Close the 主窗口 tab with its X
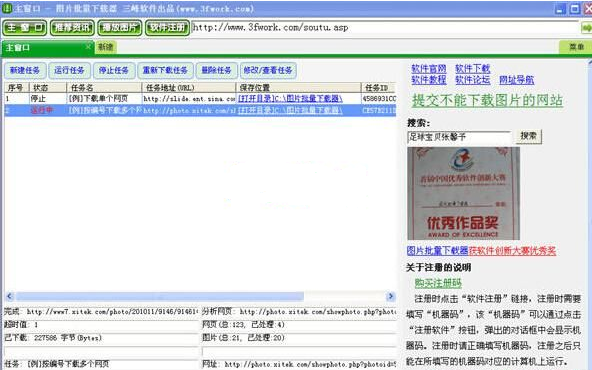 pyautogui.click(x=88, y=46)
